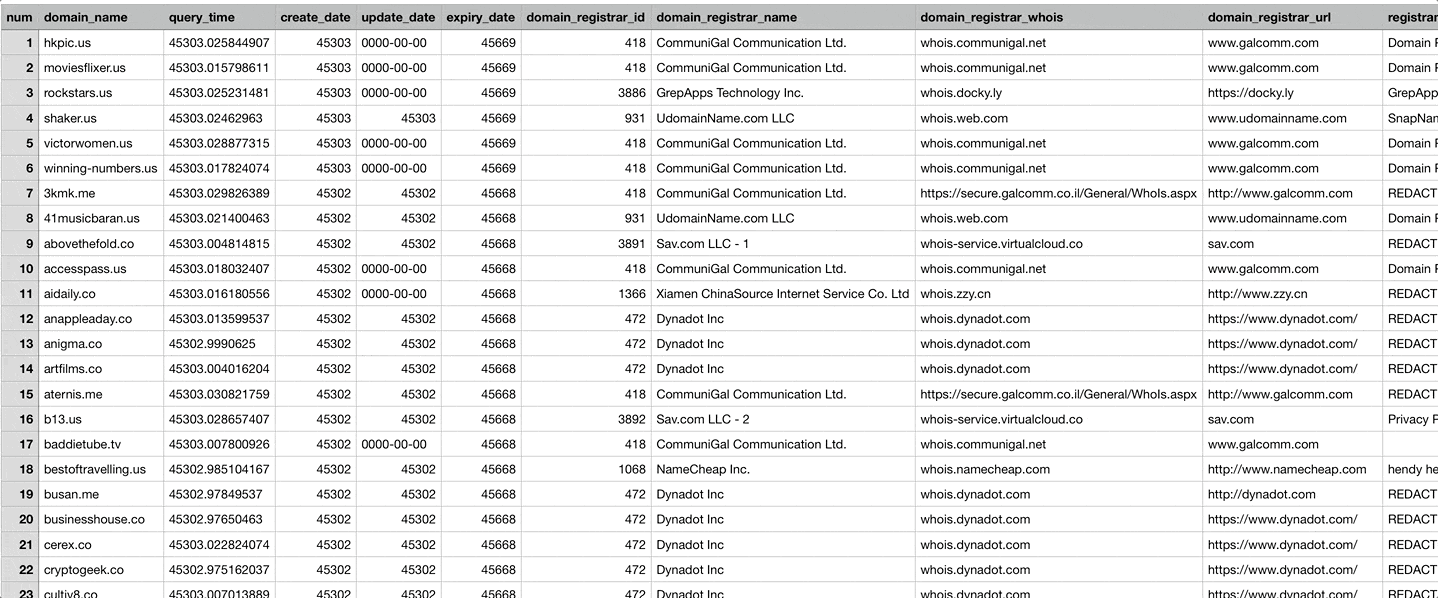Select the Xiamen ChinaSource Internet Service cell
This screenshot has width=1438, height=598.
(x=782, y=294)
